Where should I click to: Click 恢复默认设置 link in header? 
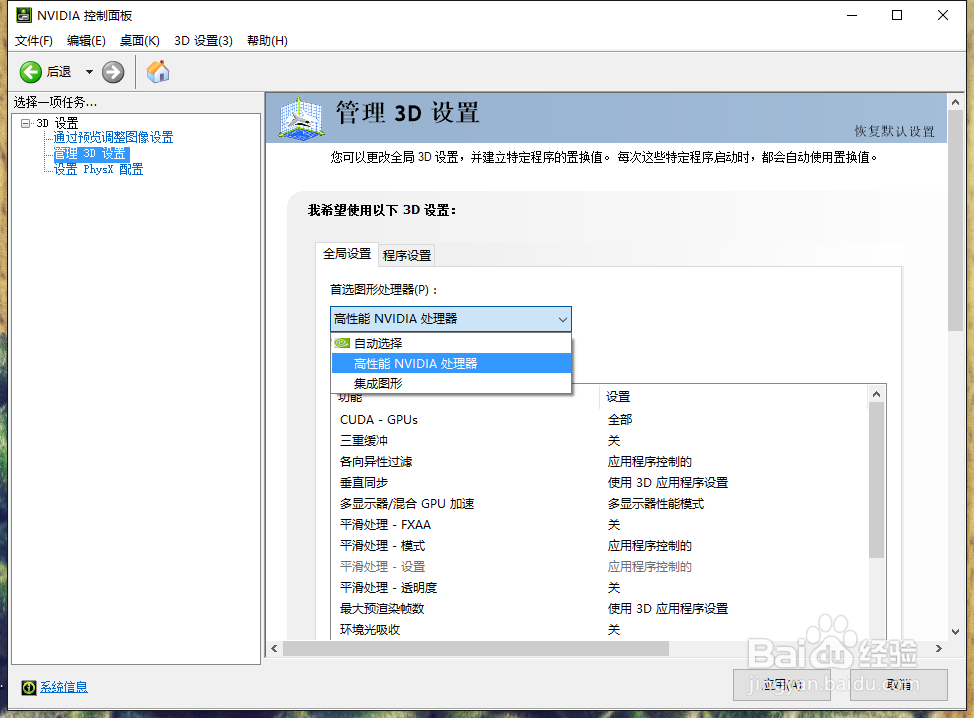[x=894, y=131]
